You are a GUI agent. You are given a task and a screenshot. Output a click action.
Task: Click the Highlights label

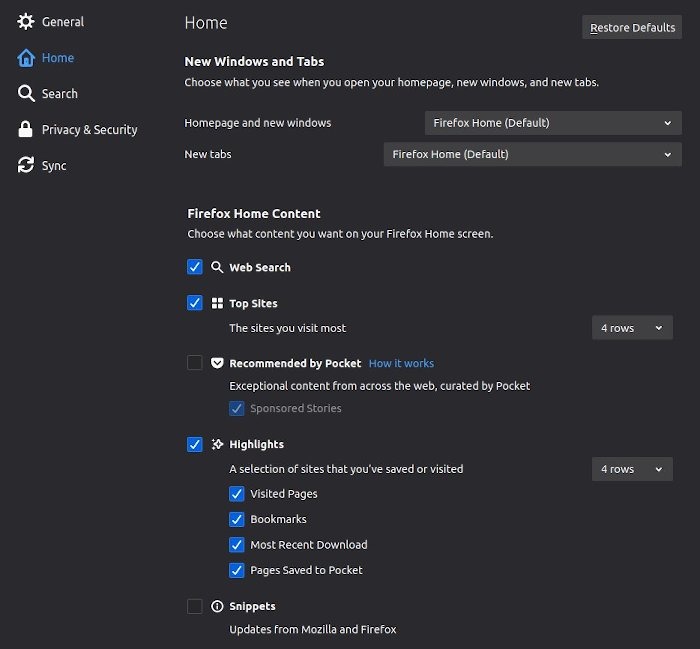tap(256, 445)
